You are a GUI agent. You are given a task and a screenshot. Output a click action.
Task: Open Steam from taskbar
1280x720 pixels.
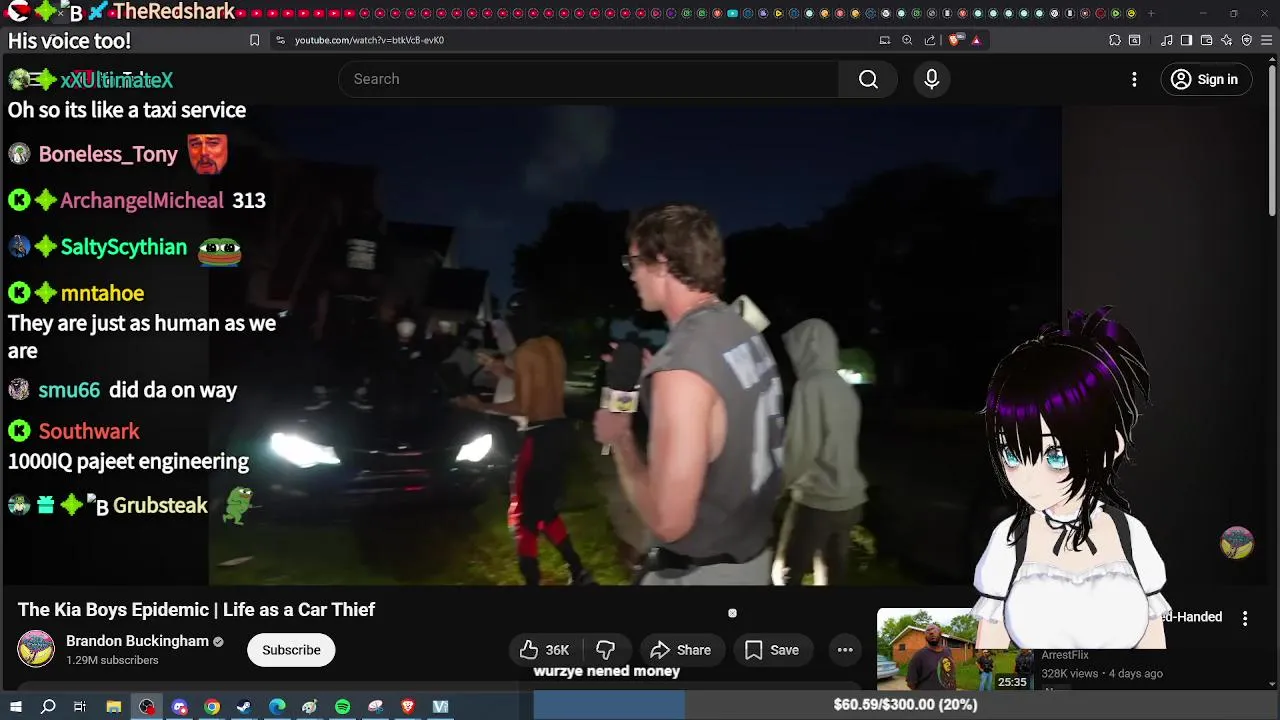[244, 707]
